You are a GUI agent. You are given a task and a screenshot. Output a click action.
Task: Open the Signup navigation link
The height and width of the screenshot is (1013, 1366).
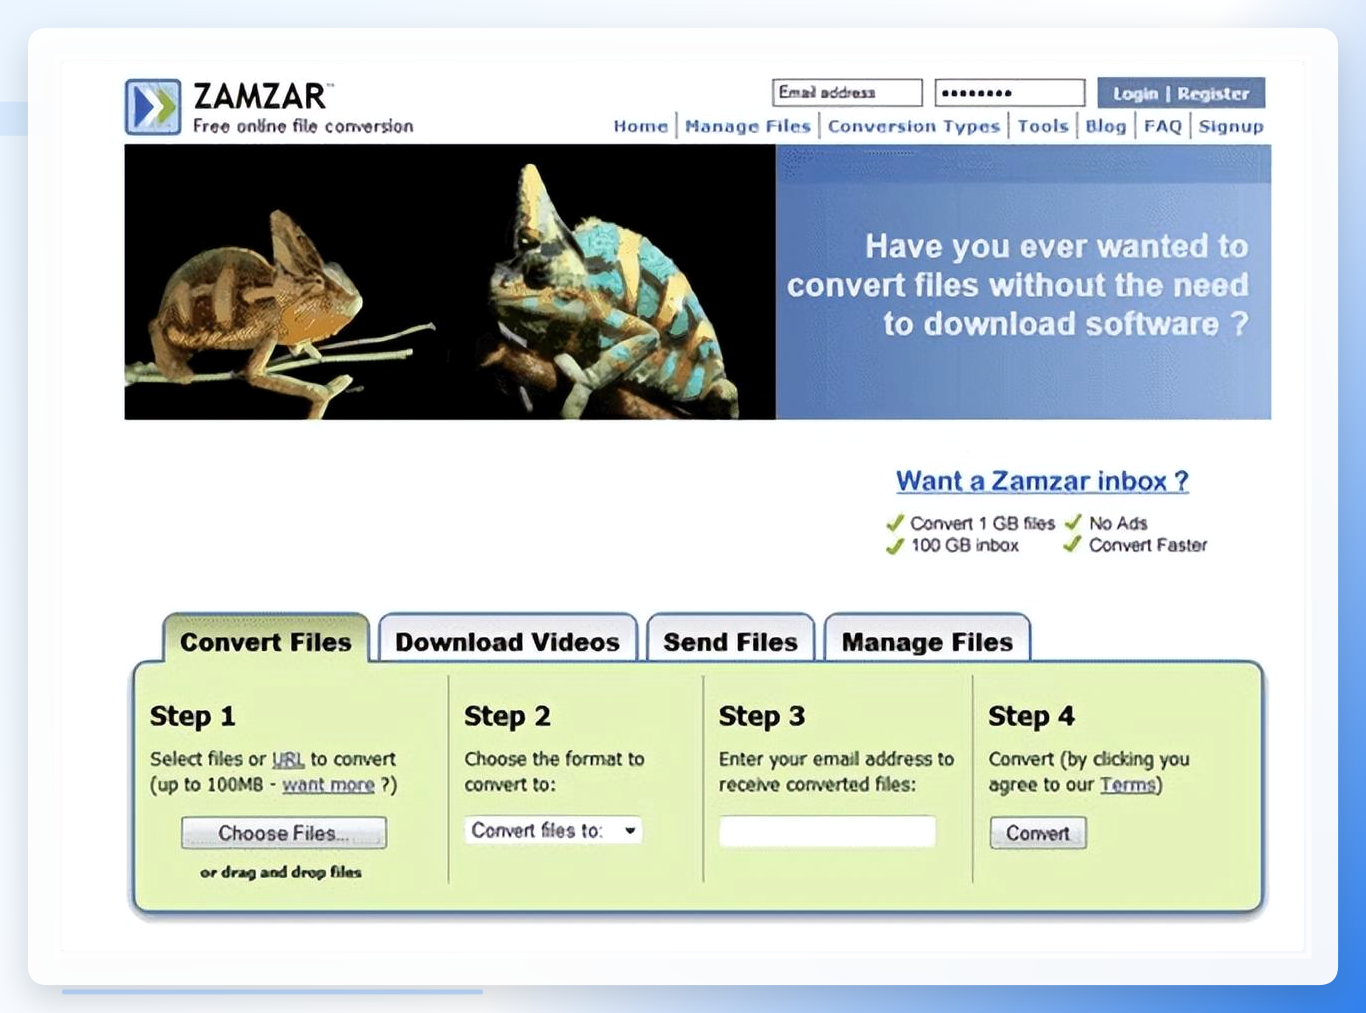point(1231,126)
